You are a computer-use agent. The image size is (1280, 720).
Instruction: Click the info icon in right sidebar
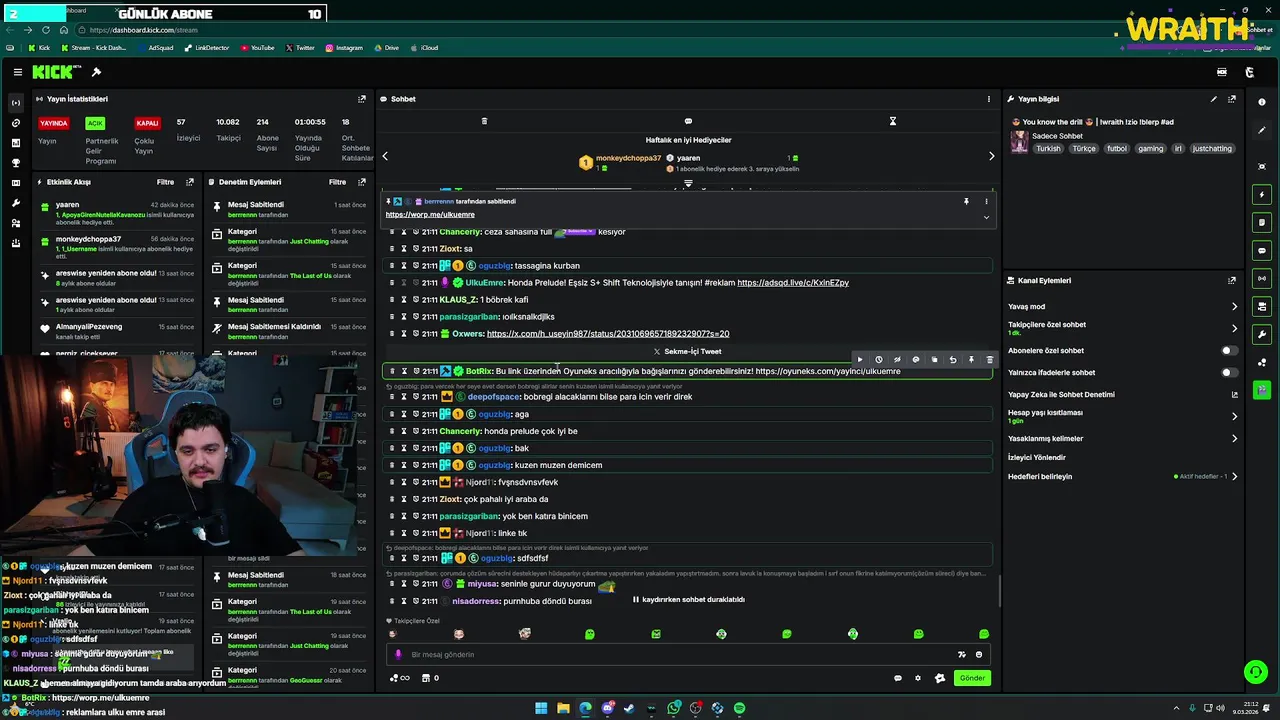point(1262,102)
